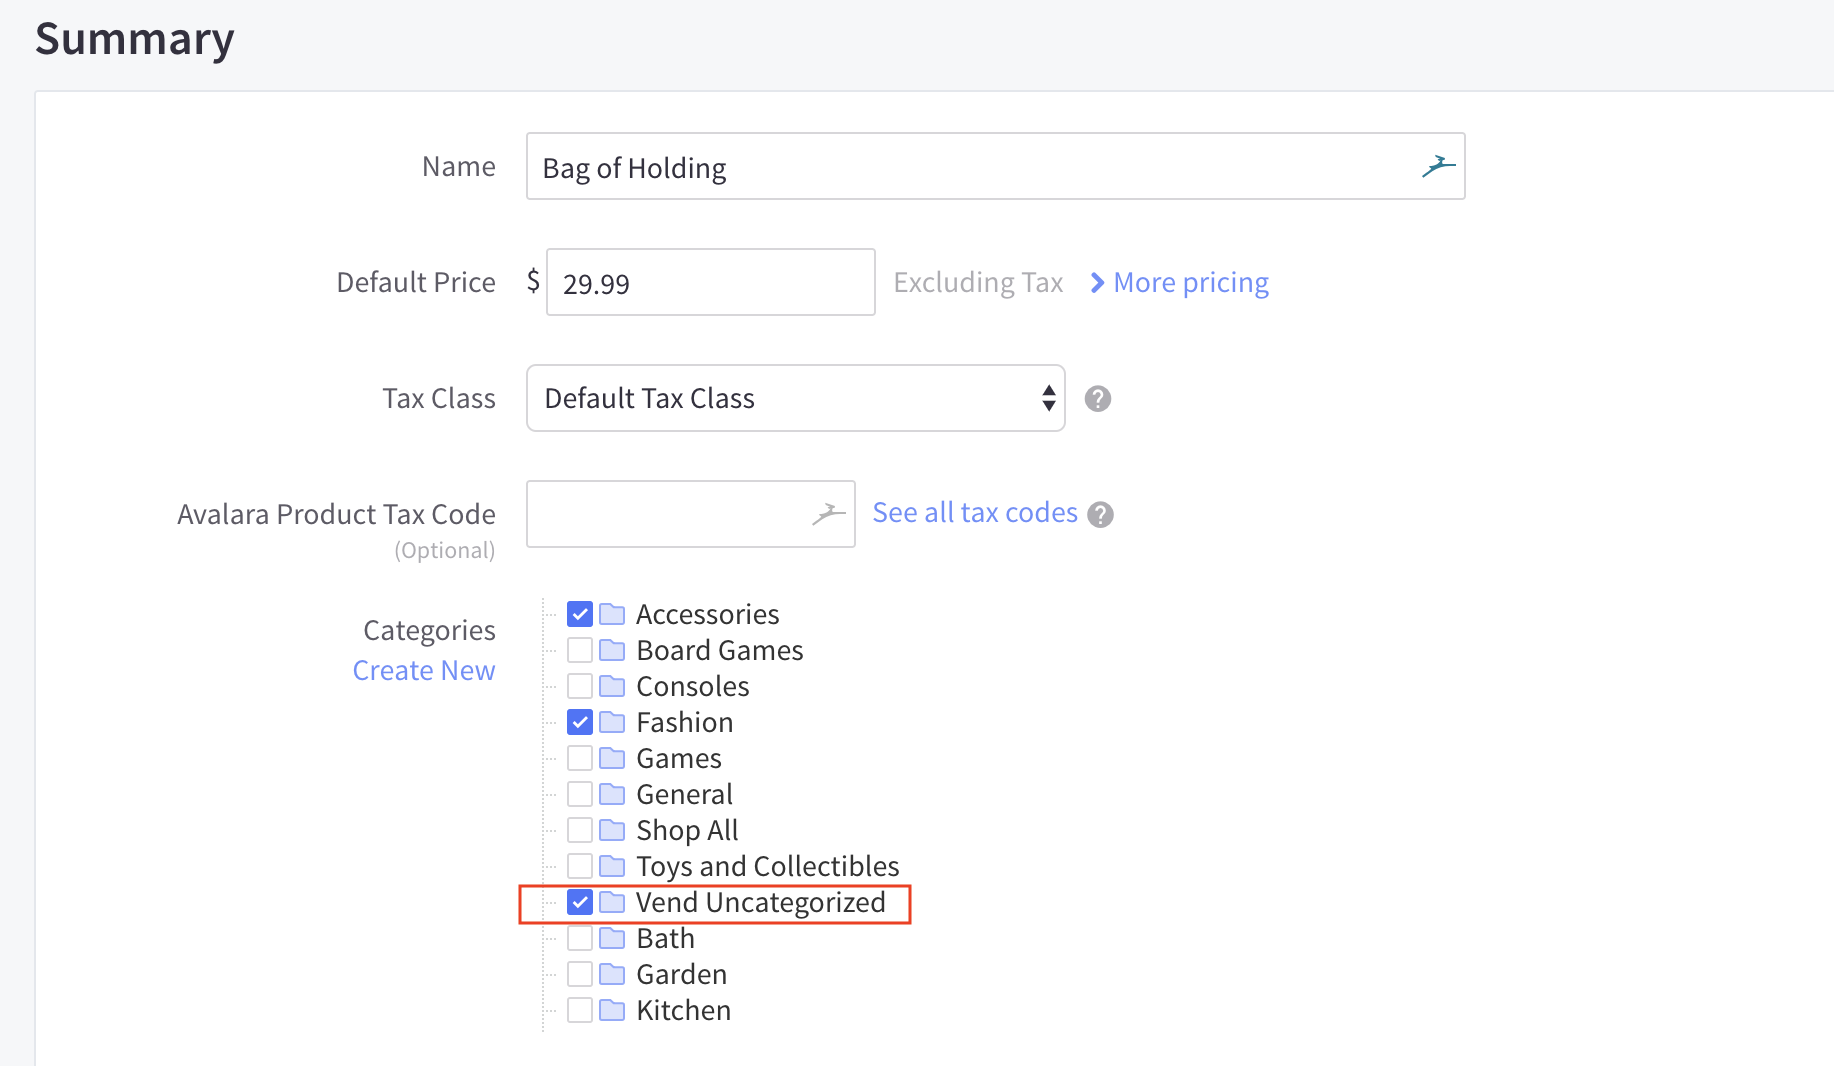The height and width of the screenshot is (1066, 1834).
Task: Click the Accessories folder icon
Action: pyautogui.click(x=612, y=614)
